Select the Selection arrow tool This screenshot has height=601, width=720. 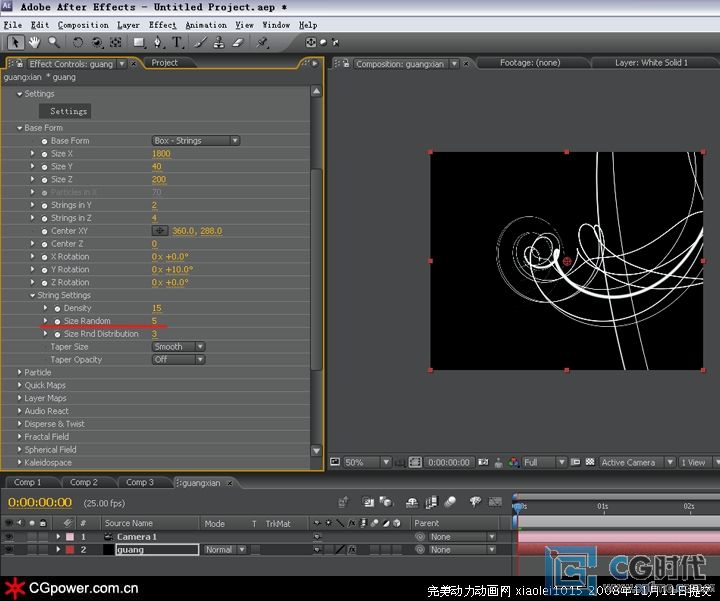pyautogui.click(x=15, y=43)
